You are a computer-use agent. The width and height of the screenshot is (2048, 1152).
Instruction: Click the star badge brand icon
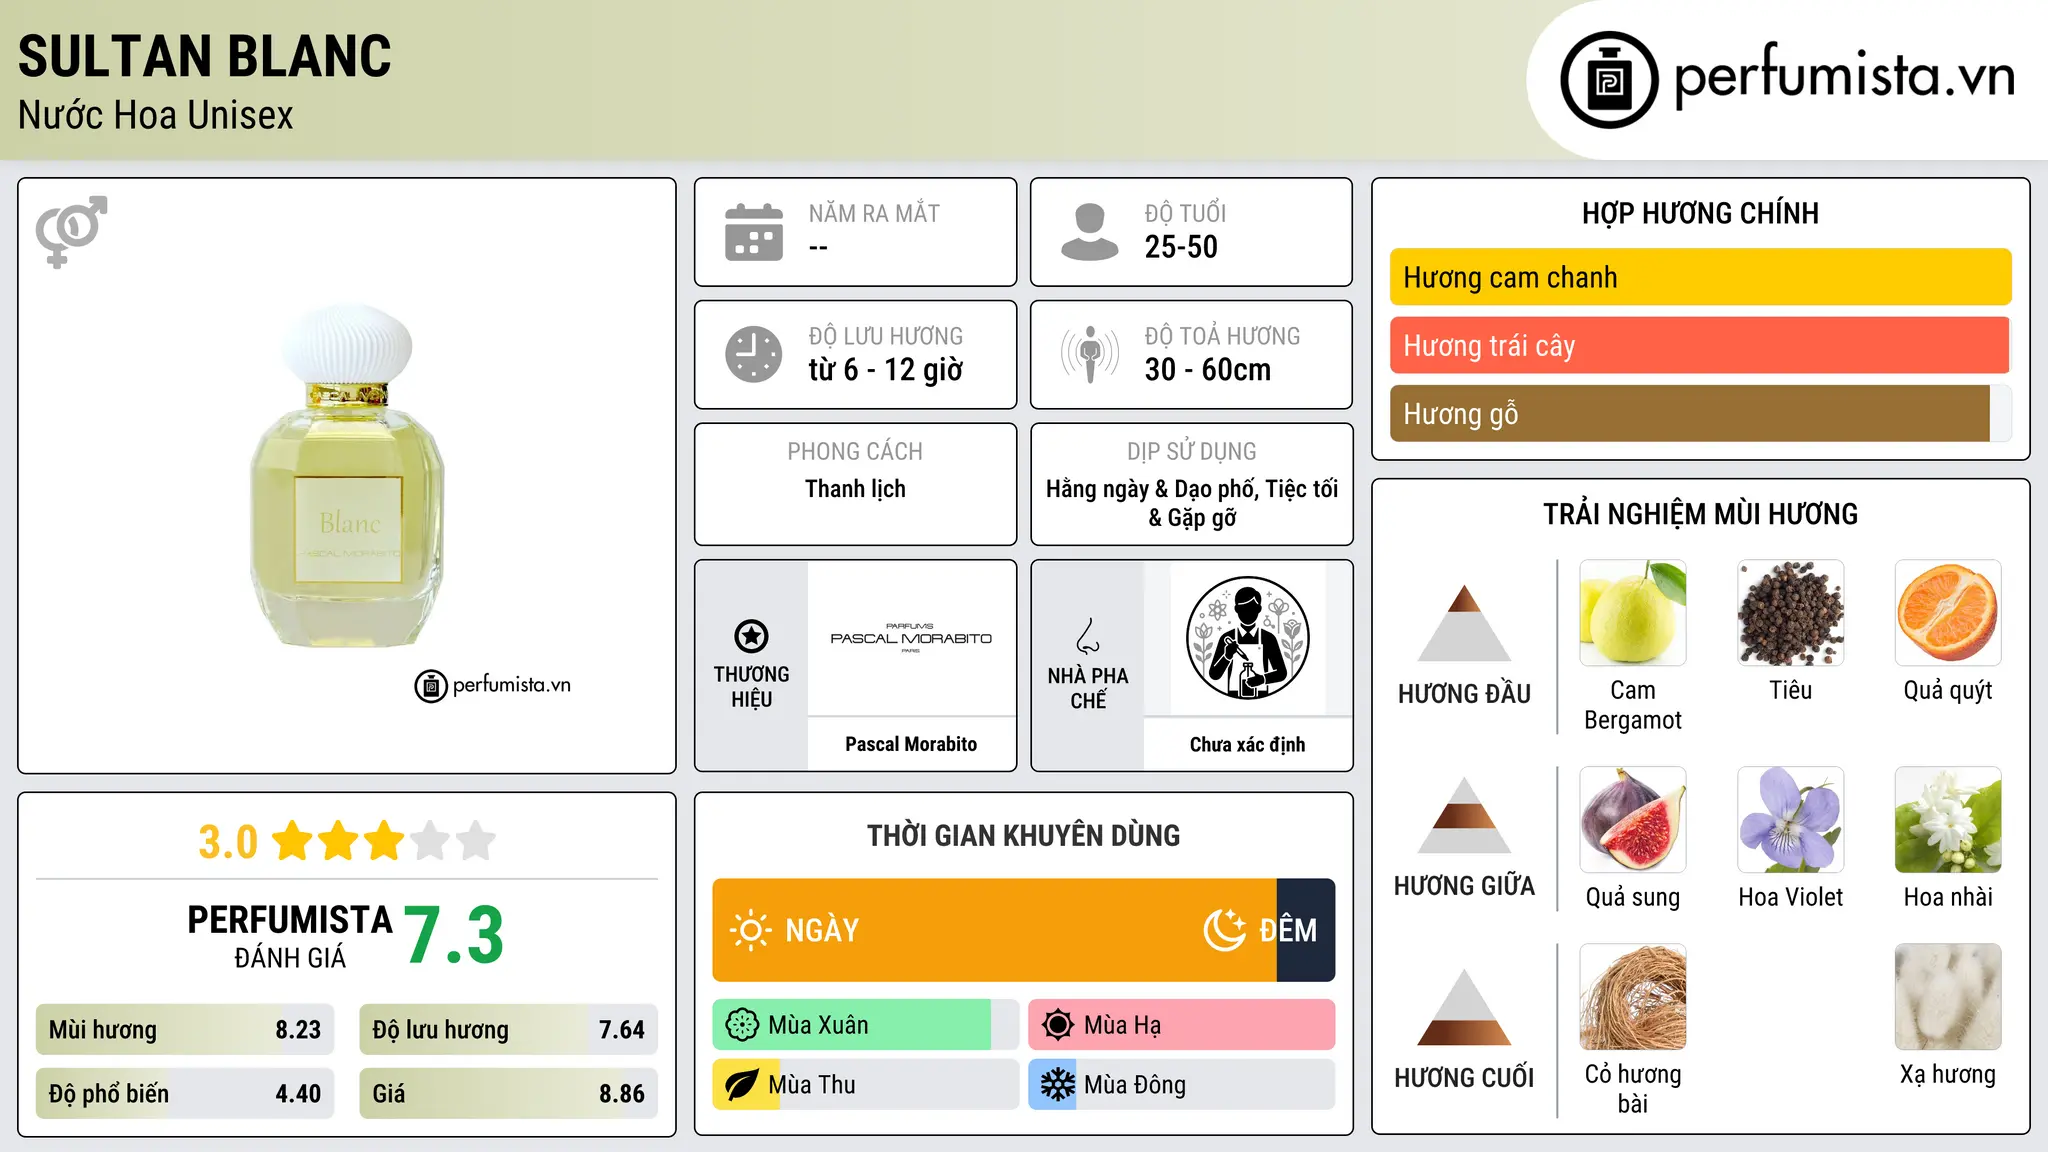[751, 636]
